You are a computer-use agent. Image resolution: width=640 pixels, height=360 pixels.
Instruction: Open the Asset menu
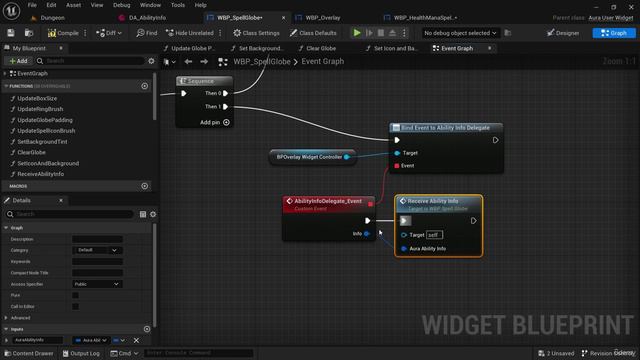pos(73,5)
